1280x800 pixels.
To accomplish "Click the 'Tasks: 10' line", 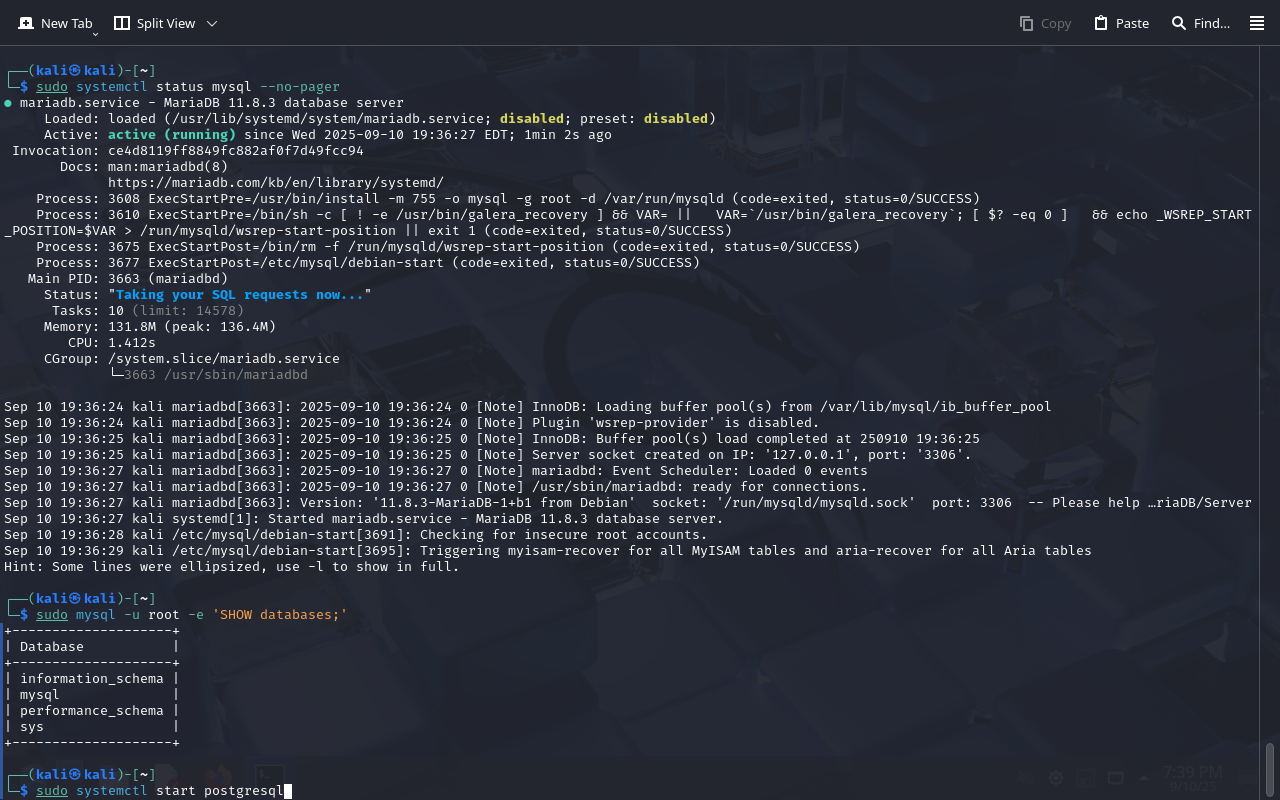I will pyautogui.click(x=148, y=310).
